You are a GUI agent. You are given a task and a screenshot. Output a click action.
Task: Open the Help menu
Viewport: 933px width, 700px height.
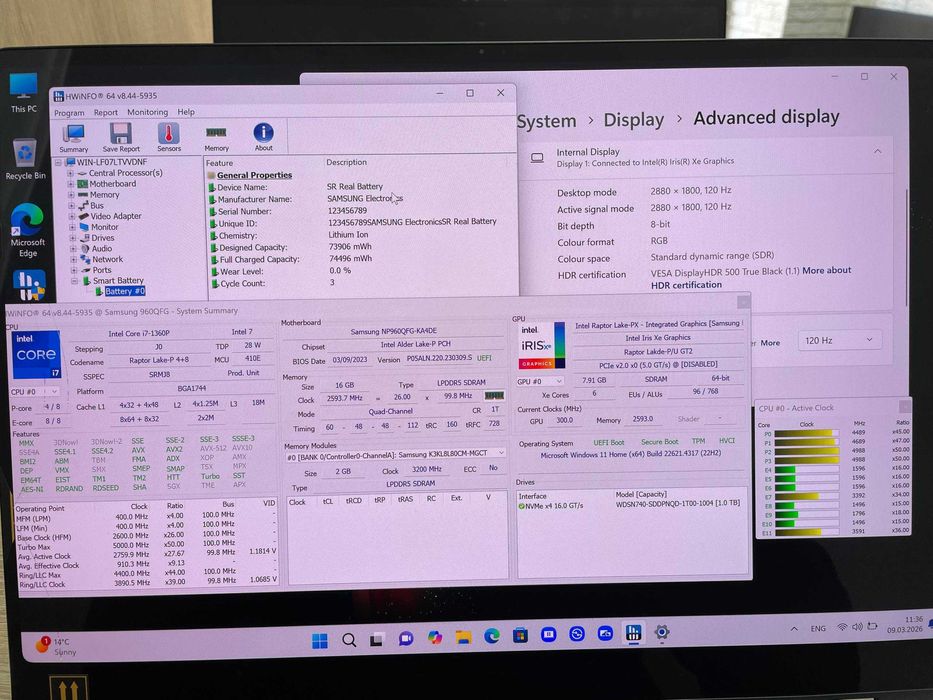[x=186, y=112]
